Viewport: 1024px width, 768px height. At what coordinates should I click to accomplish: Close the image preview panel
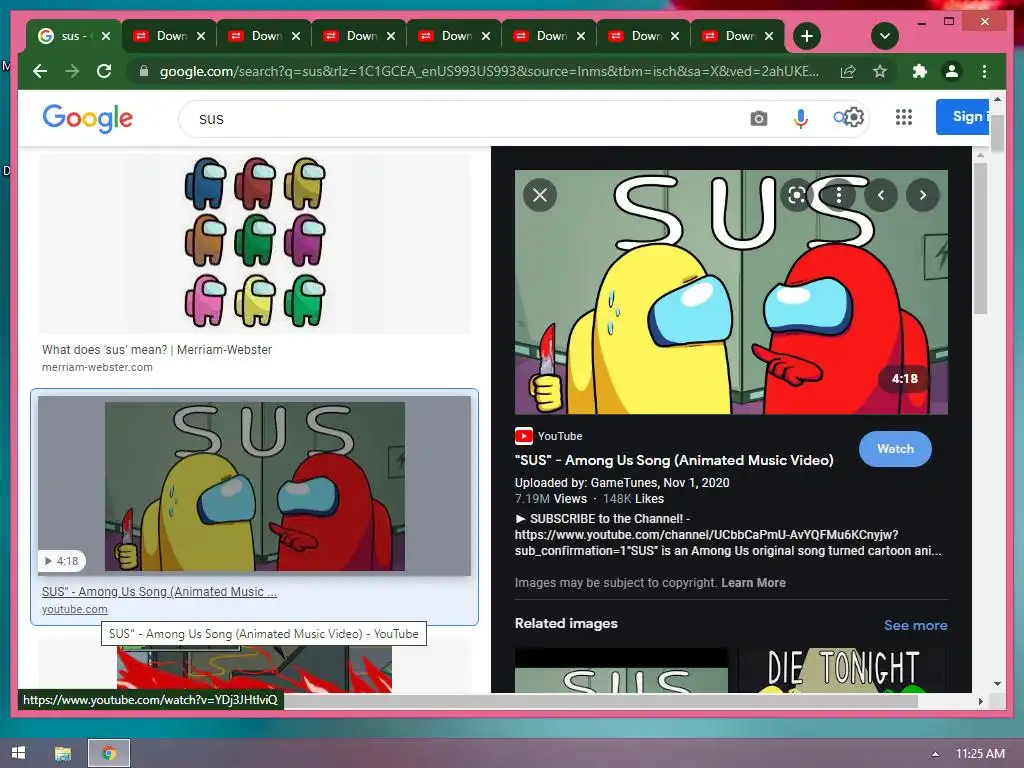tap(540, 195)
